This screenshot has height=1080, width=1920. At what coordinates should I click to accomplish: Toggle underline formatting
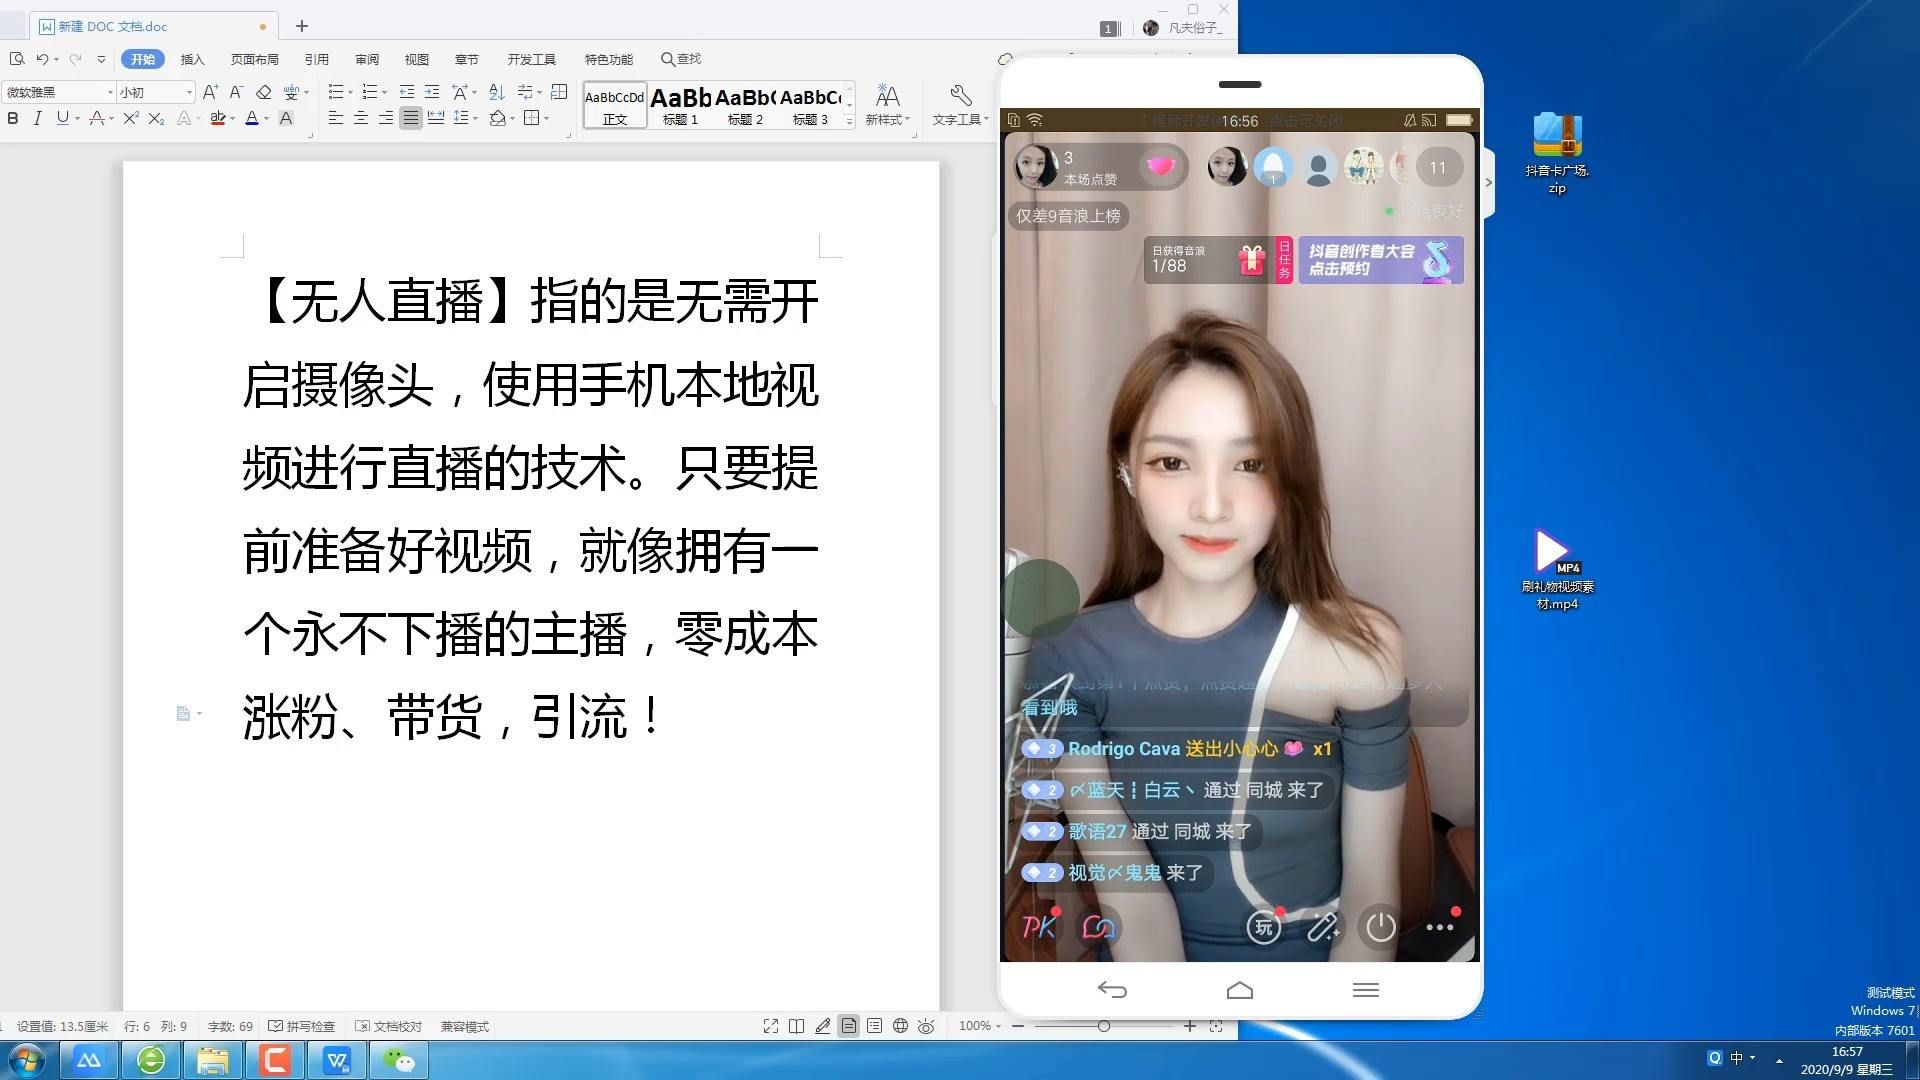click(62, 119)
